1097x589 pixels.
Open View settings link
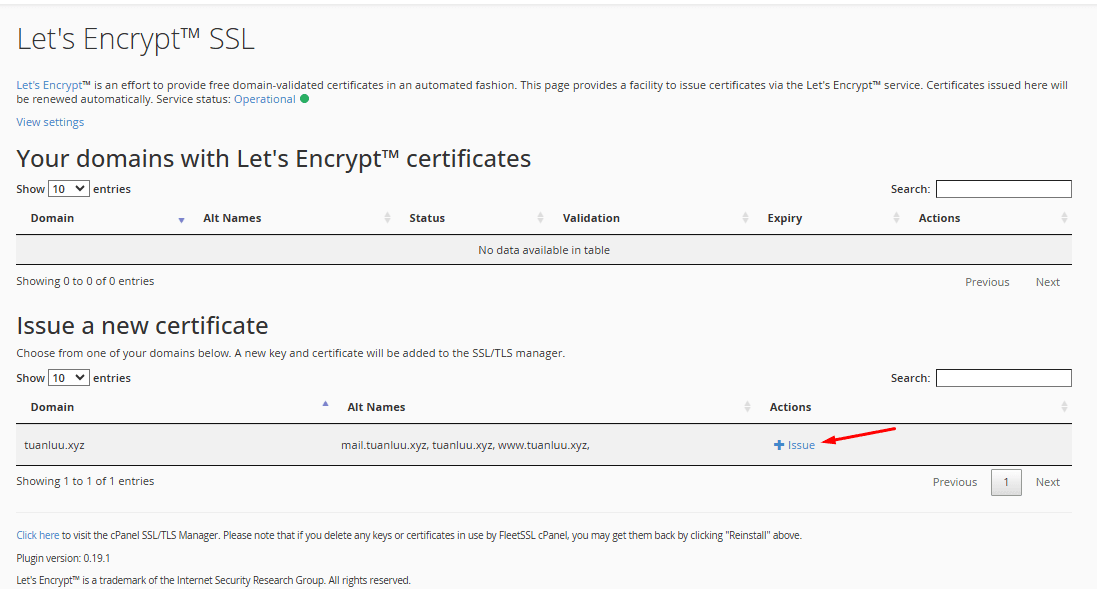click(x=50, y=122)
